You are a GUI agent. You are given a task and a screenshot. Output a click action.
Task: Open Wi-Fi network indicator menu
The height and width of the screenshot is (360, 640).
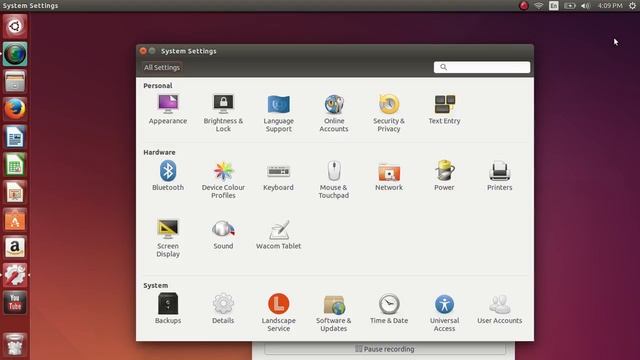(x=539, y=6)
